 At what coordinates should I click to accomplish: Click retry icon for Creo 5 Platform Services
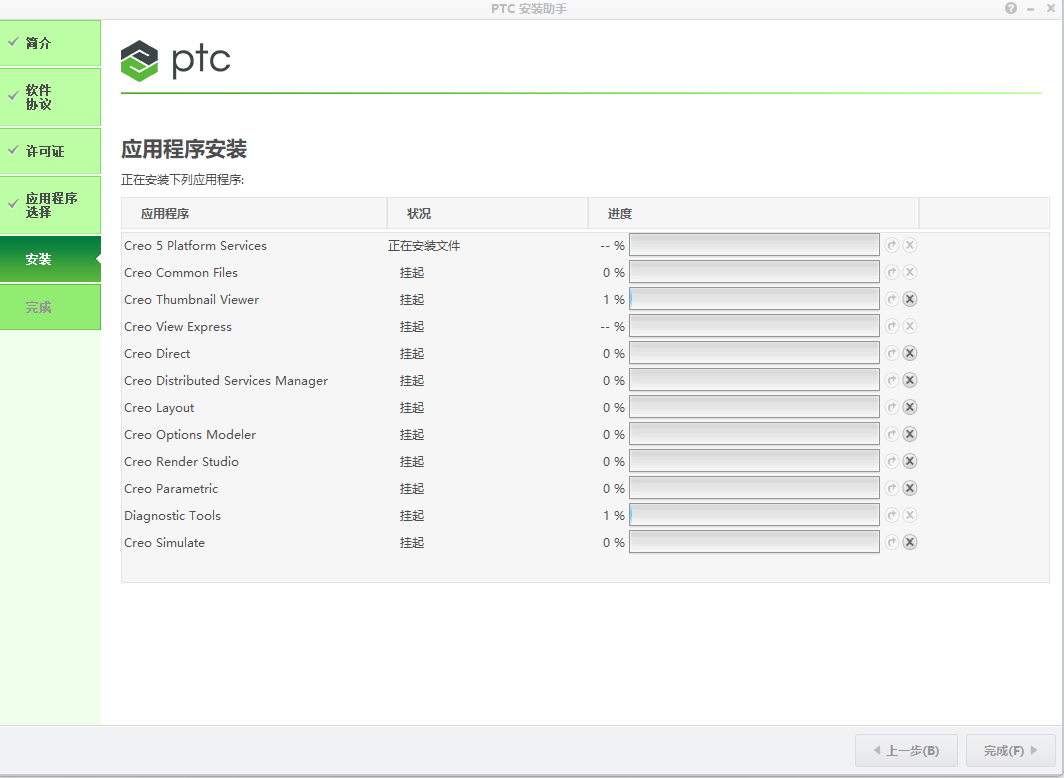892,245
